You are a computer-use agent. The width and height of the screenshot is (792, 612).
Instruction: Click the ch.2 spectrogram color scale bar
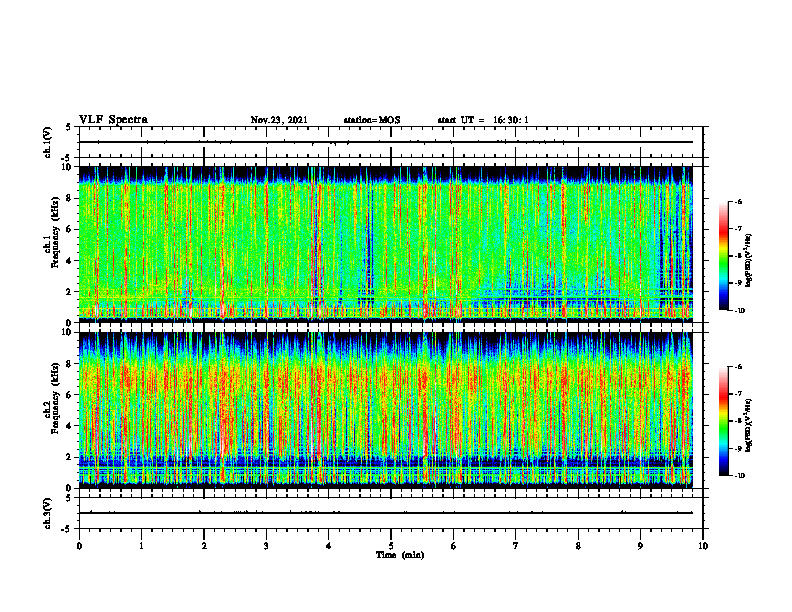[x=724, y=421]
